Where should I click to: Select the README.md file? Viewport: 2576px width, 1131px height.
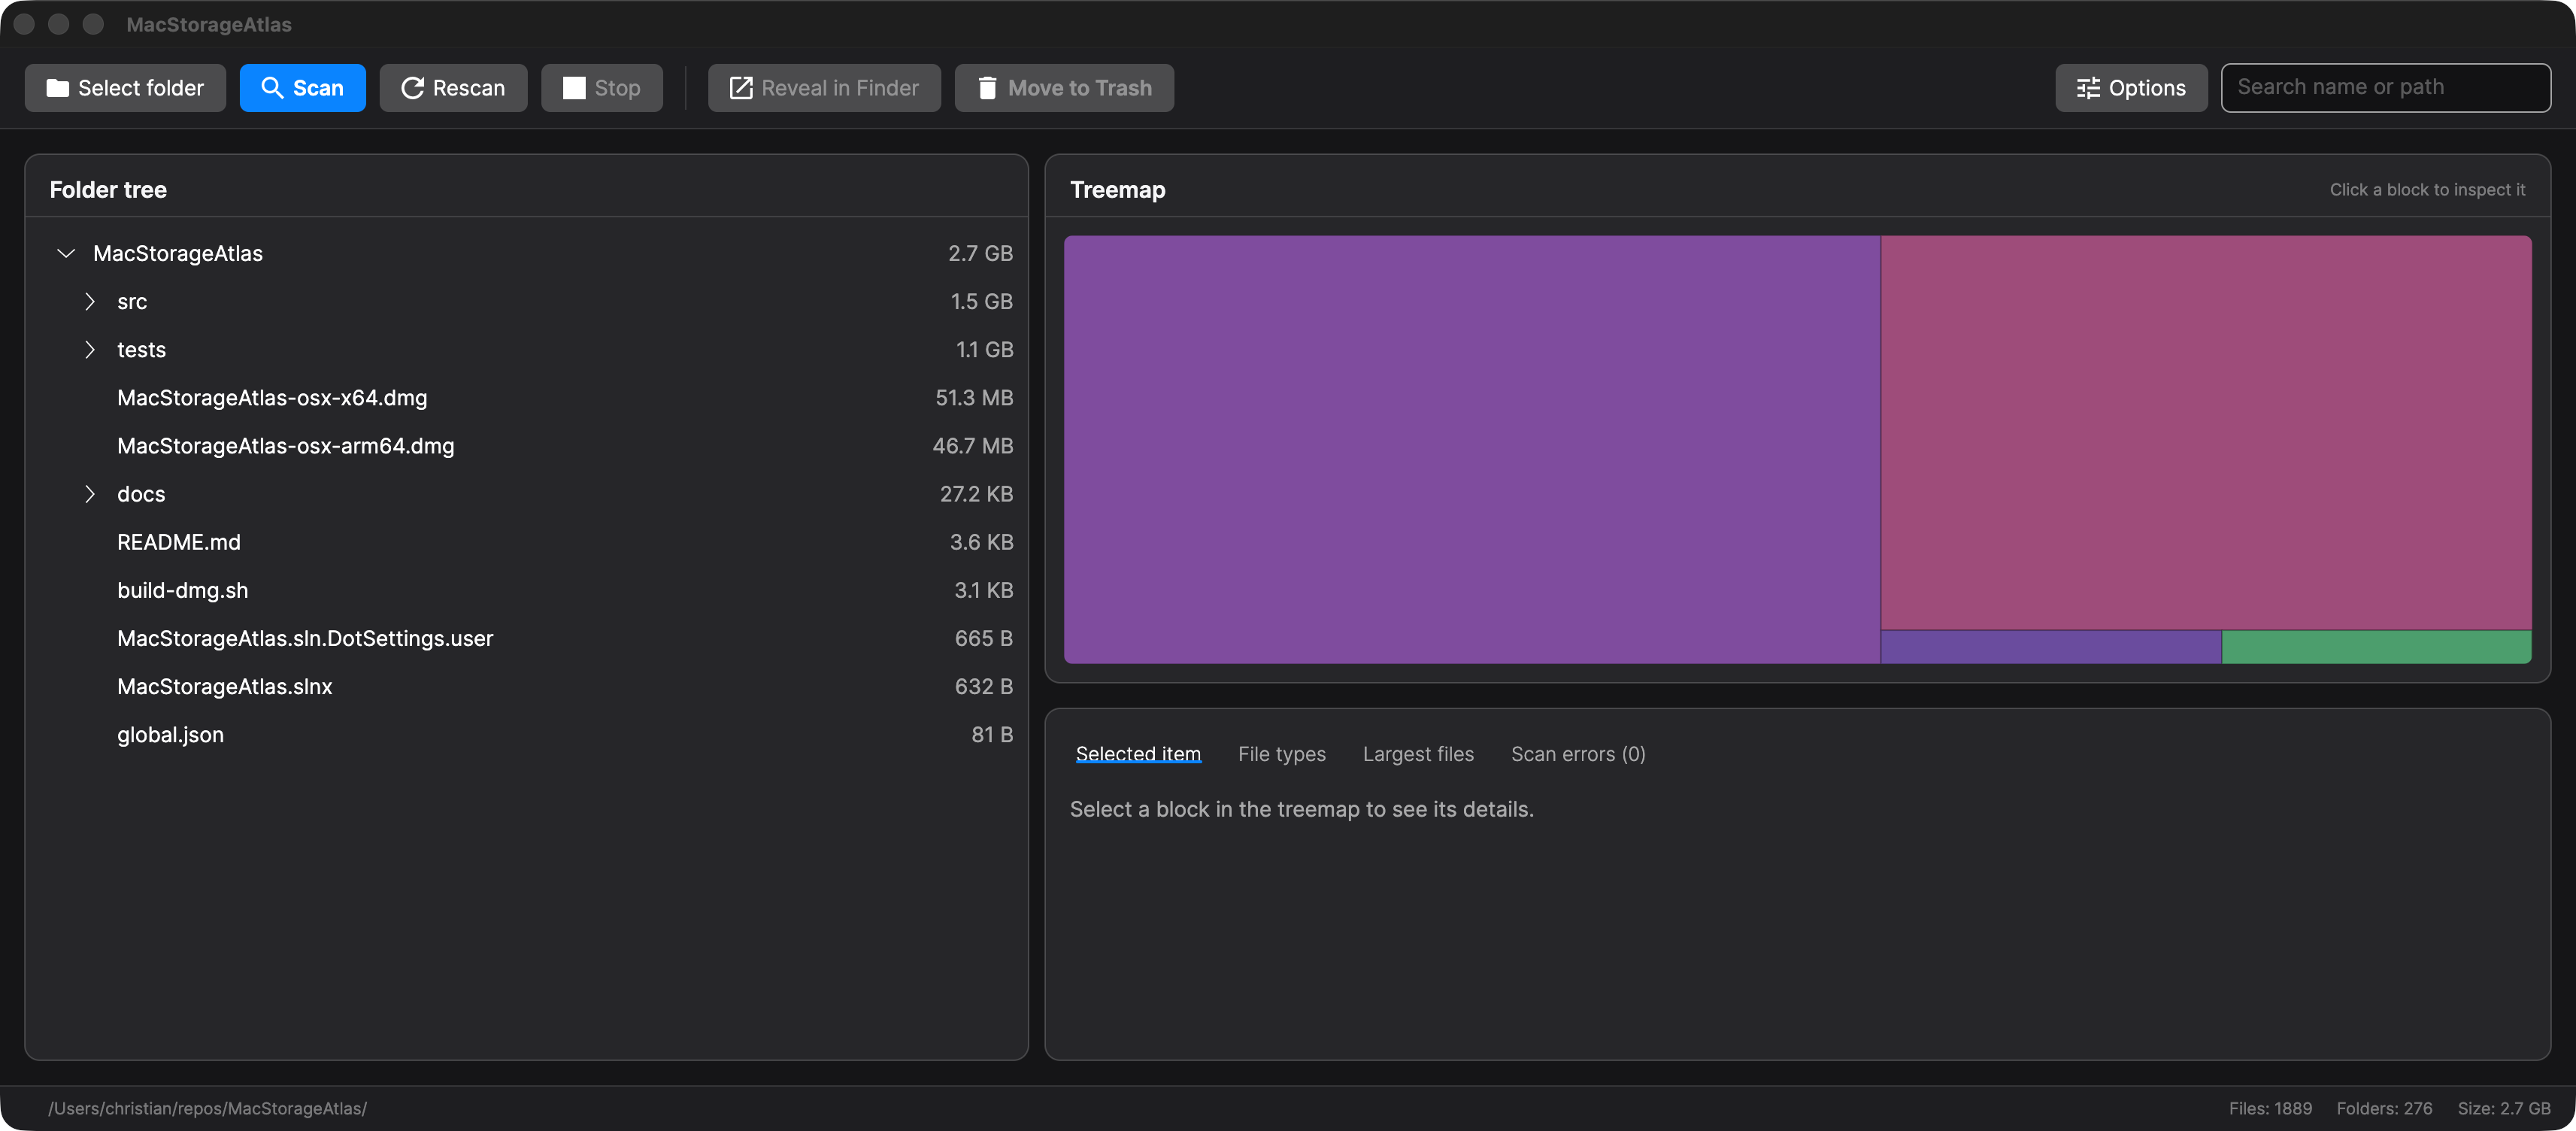tap(179, 541)
